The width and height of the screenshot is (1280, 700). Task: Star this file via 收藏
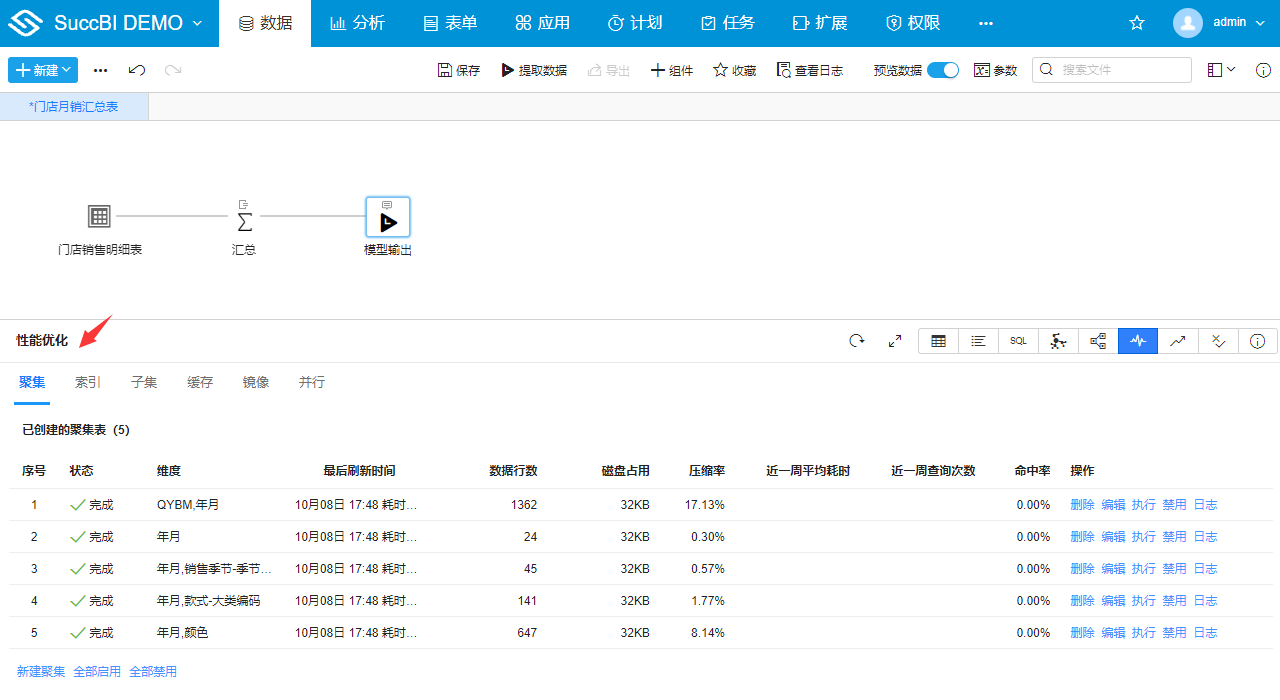733,70
